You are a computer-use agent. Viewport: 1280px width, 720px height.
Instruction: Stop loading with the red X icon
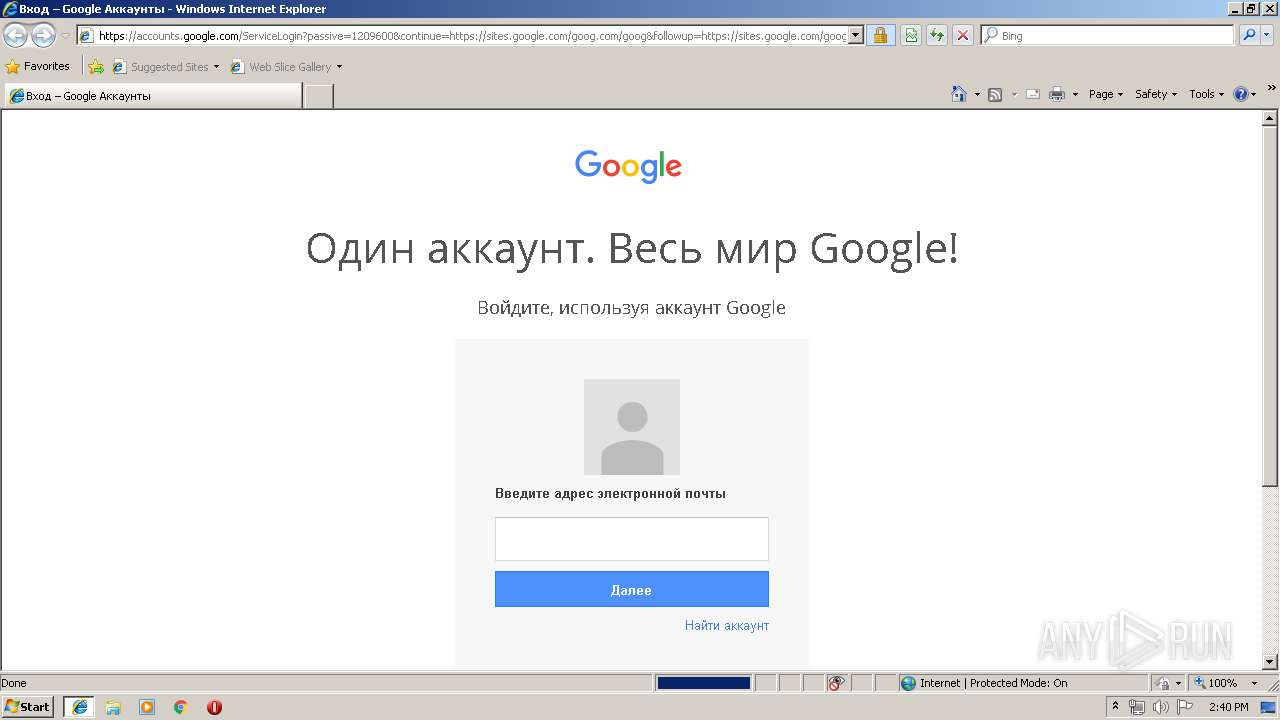coord(963,36)
